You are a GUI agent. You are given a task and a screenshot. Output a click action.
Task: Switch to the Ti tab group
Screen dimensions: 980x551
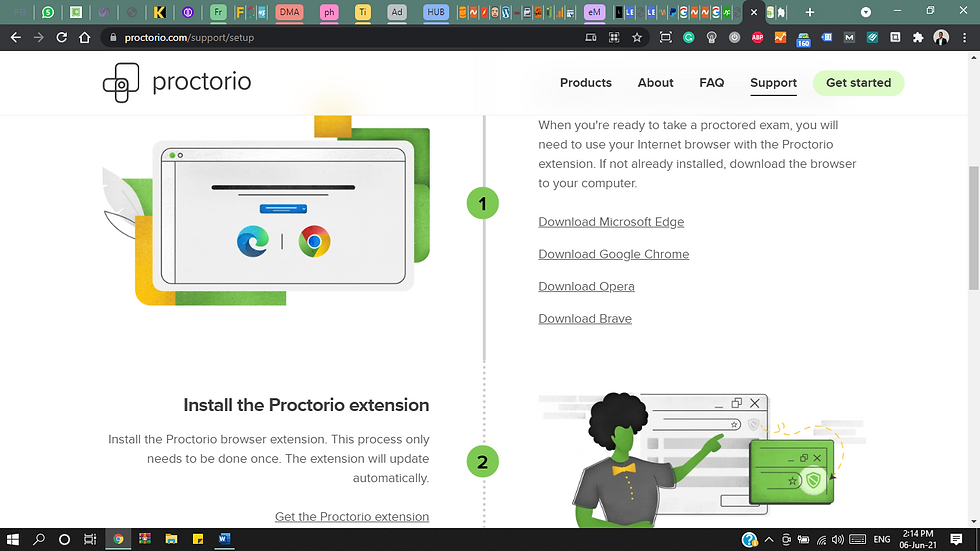[x=362, y=12]
